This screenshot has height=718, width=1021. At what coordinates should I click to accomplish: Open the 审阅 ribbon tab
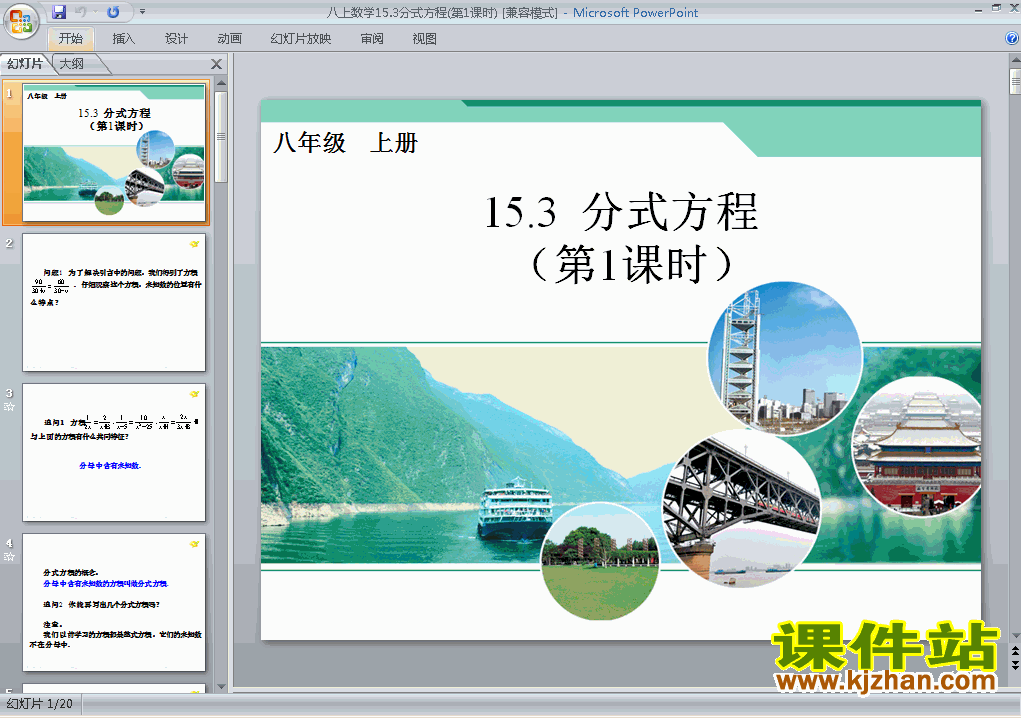372,38
